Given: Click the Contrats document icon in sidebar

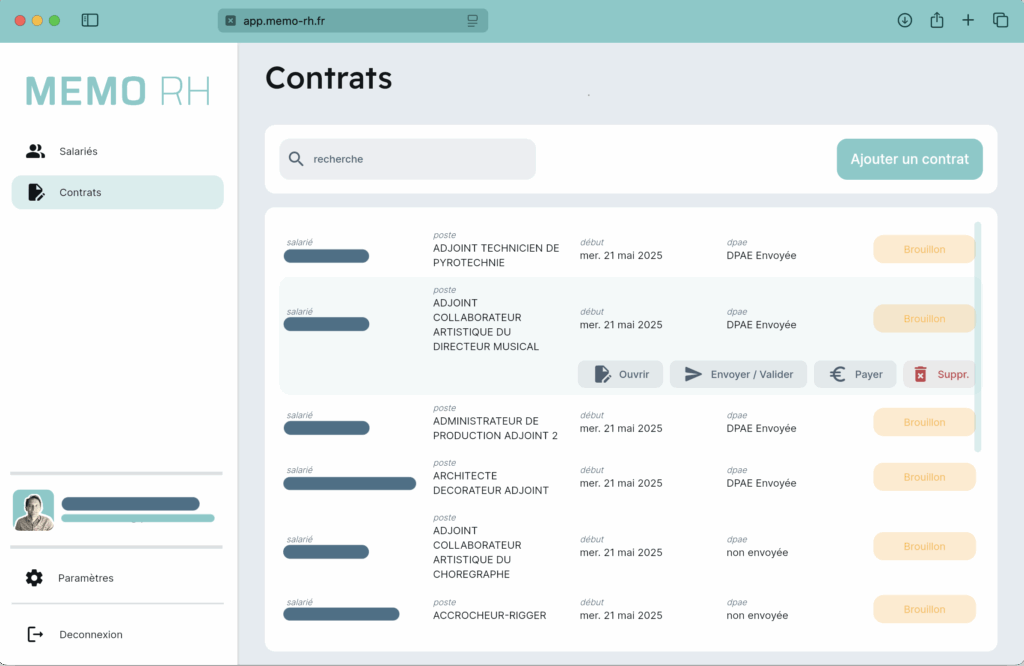Looking at the screenshot, I should (36, 192).
